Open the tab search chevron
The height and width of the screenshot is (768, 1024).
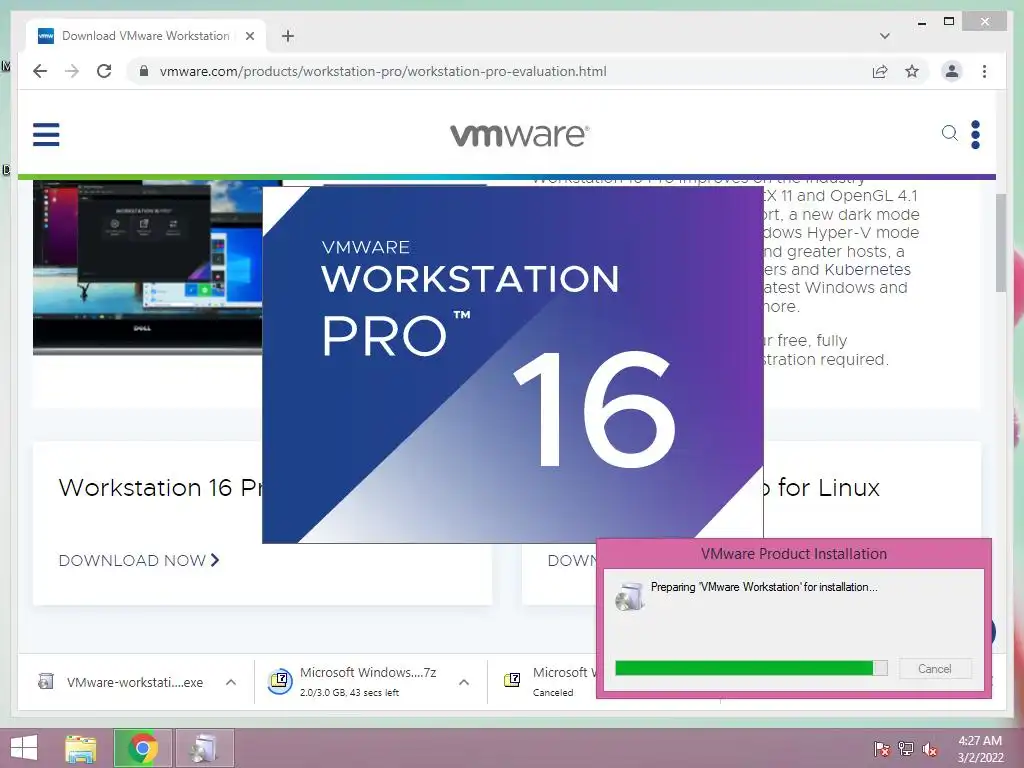point(884,36)
